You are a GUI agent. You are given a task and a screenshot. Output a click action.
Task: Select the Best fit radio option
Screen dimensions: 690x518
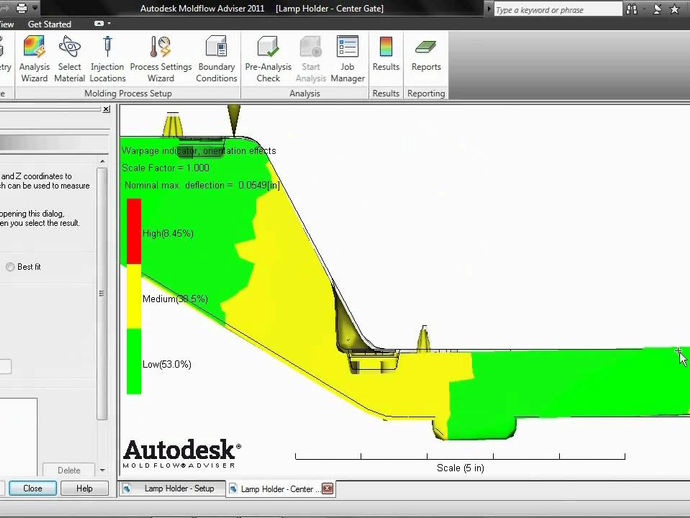[x=10, y=267]
